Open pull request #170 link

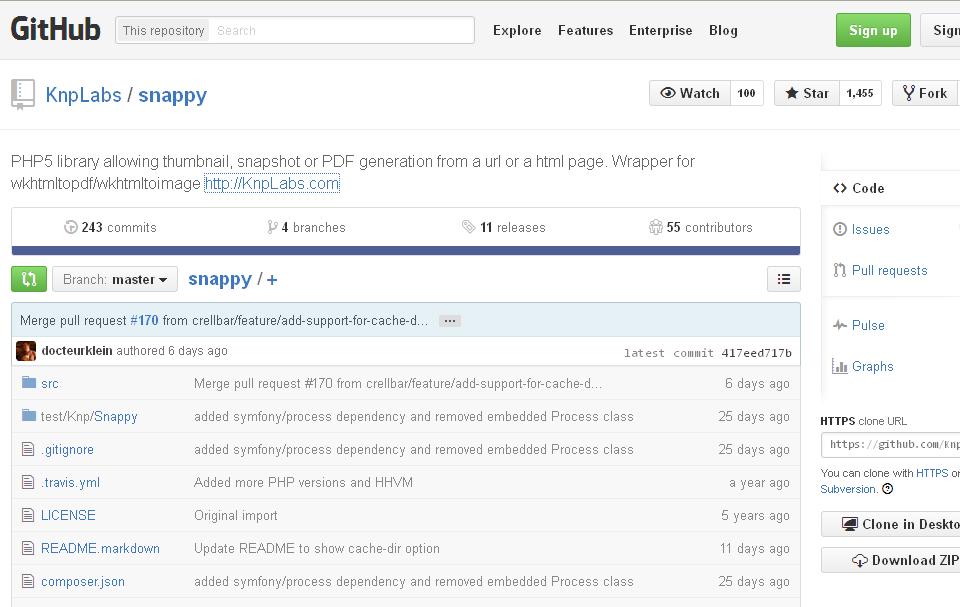pos(144,320)
